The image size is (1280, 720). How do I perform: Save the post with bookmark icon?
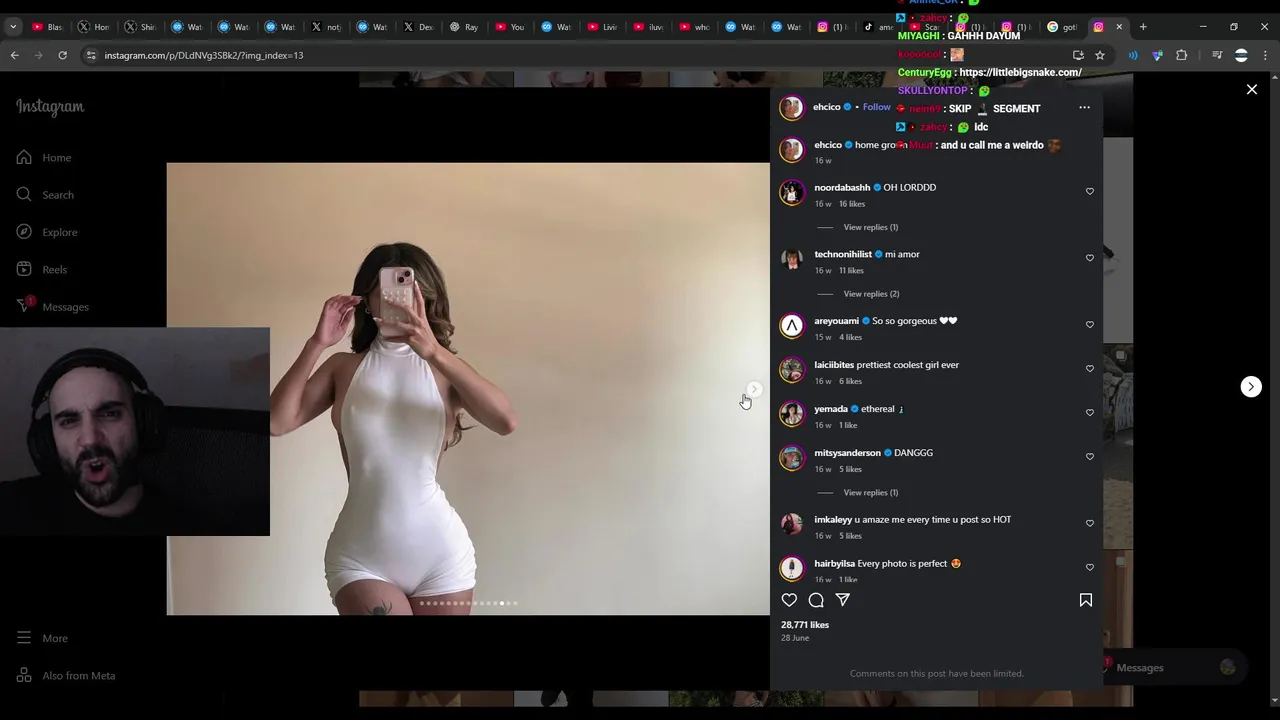tap(1086, 600)
